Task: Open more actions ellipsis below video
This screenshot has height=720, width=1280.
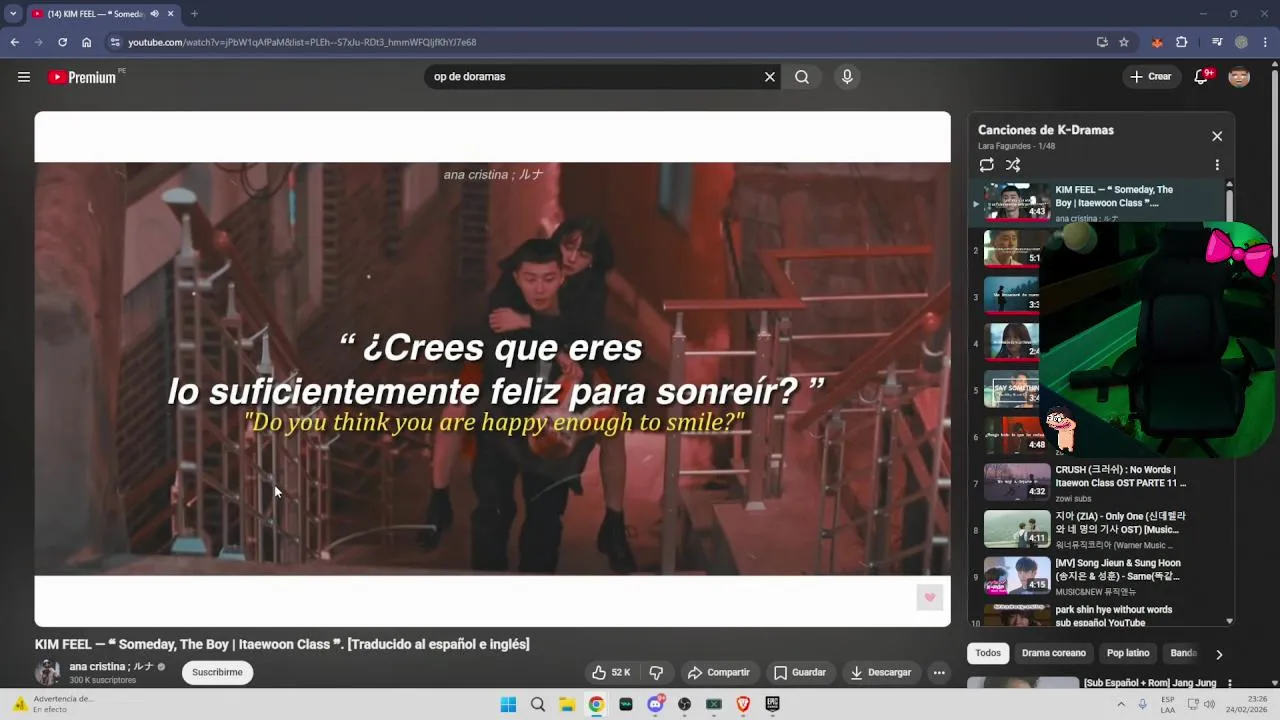Action: (939, 673)
